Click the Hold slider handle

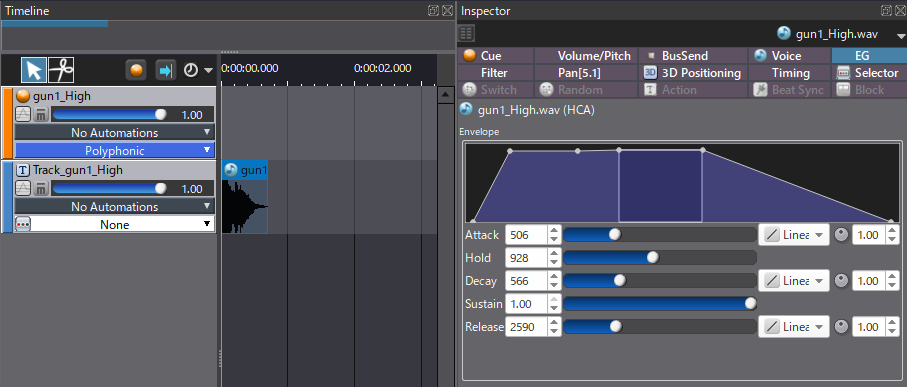tap(652, 257)
